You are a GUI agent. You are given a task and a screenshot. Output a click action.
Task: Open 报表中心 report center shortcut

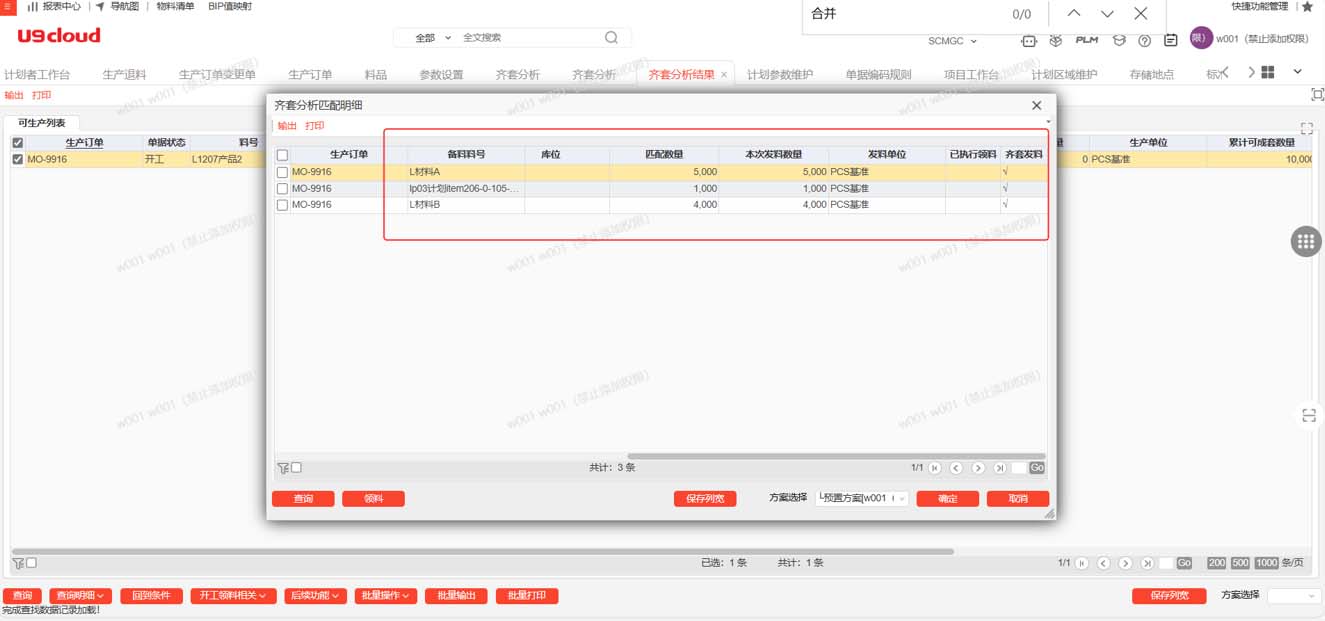pos(54,6)
